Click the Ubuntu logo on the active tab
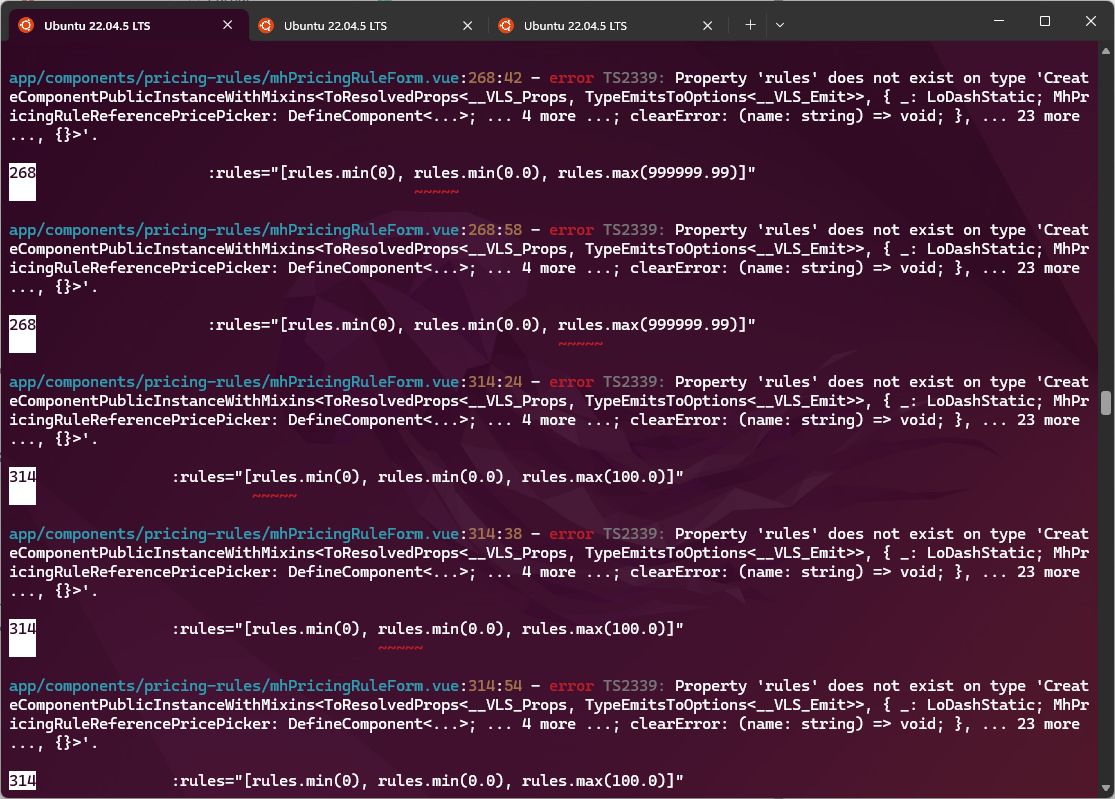1115x799 pixels. point(26,26)
